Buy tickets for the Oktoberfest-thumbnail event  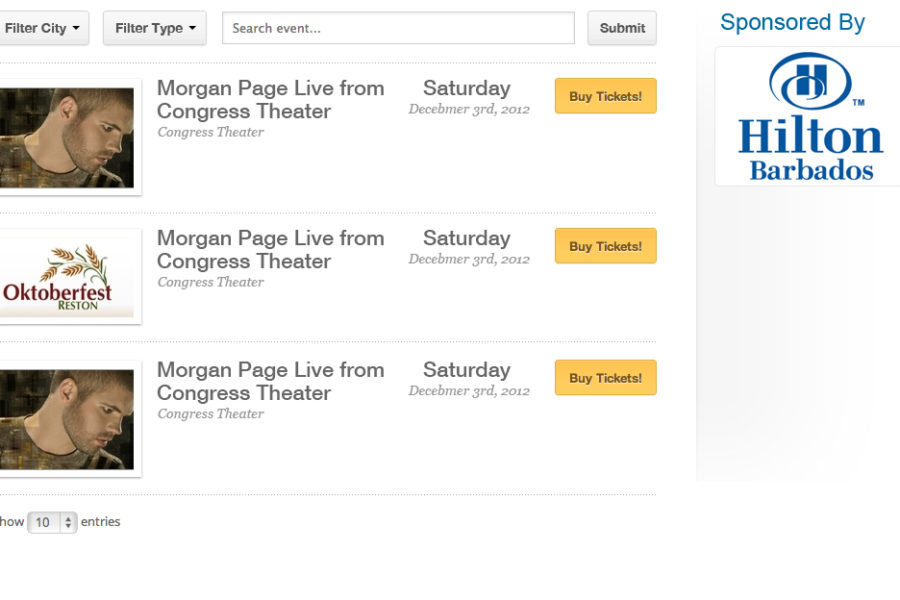(x=606, y=246)
